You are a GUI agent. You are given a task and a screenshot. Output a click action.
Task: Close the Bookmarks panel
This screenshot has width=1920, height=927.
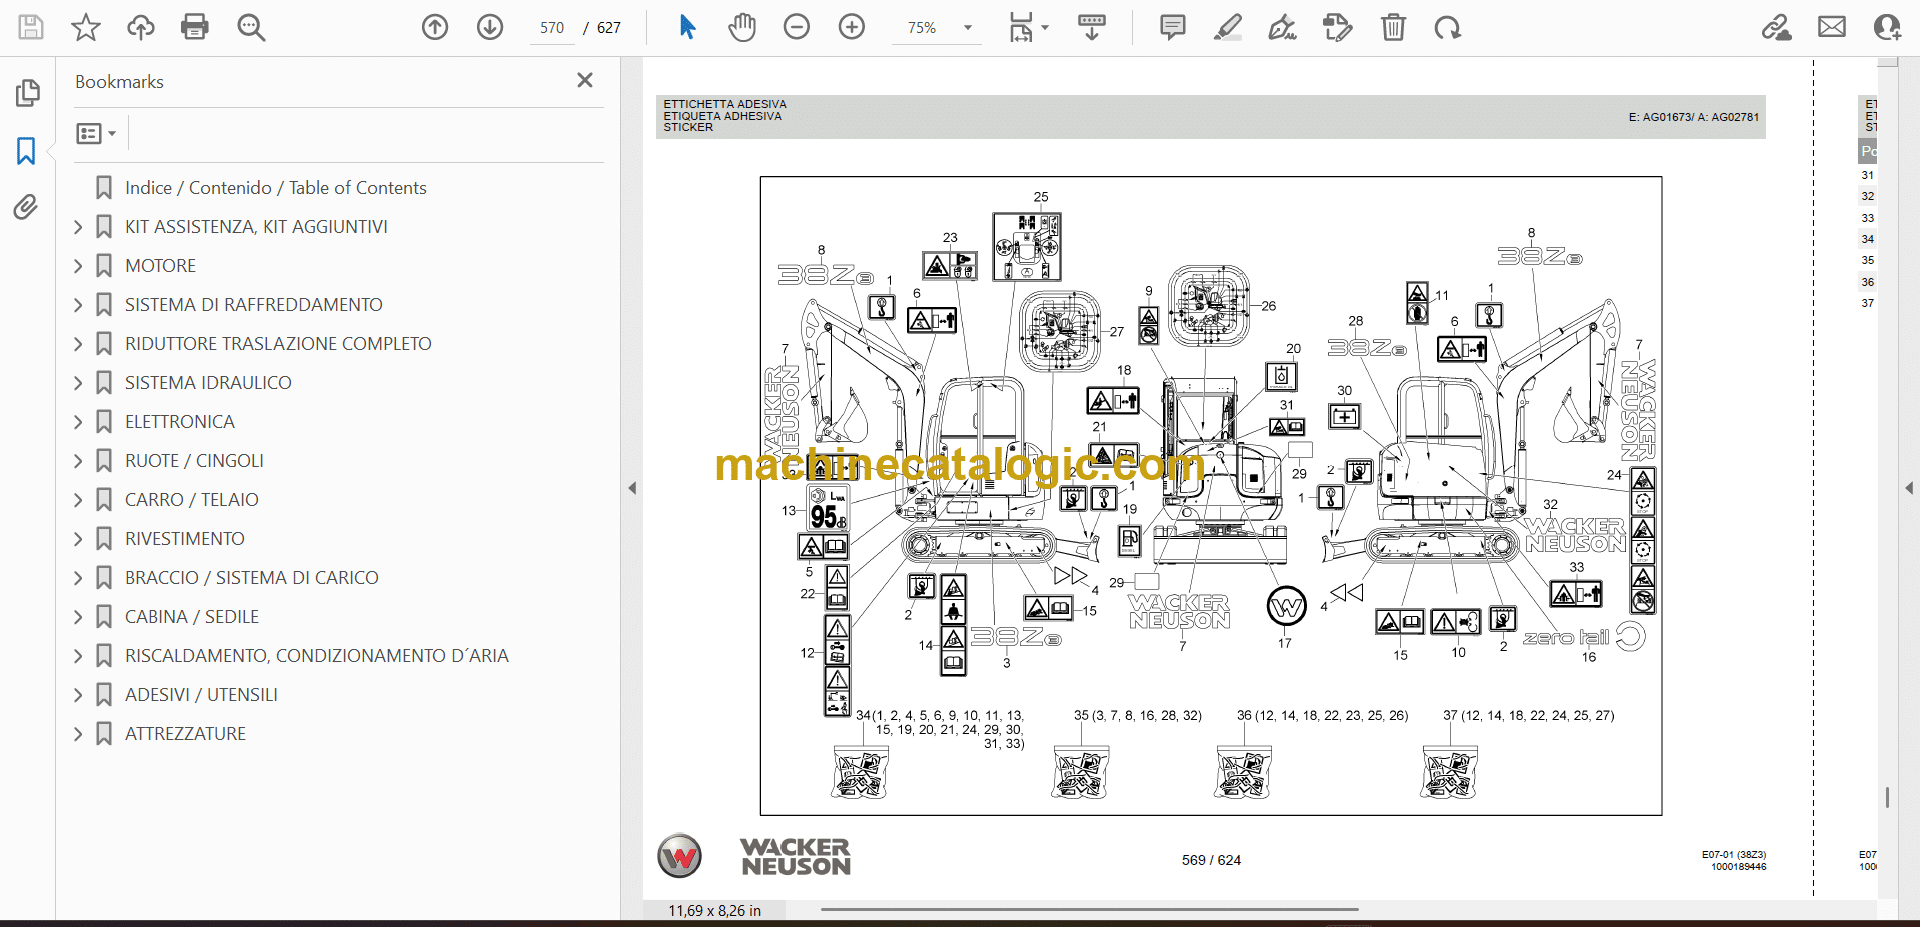click(x=585, y=80)
